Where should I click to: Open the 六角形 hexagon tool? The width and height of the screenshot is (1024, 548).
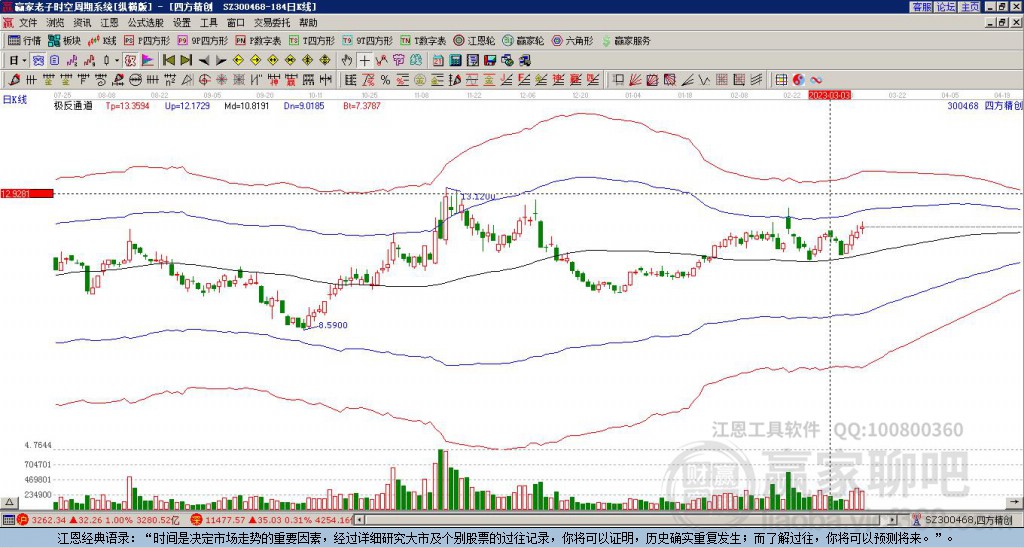point(573,40)
